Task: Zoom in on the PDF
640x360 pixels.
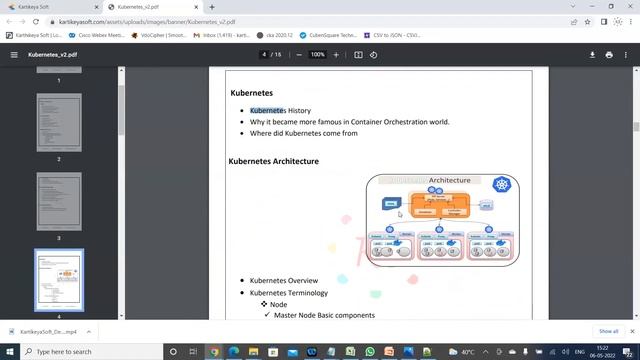Action: tap(336, 55)
